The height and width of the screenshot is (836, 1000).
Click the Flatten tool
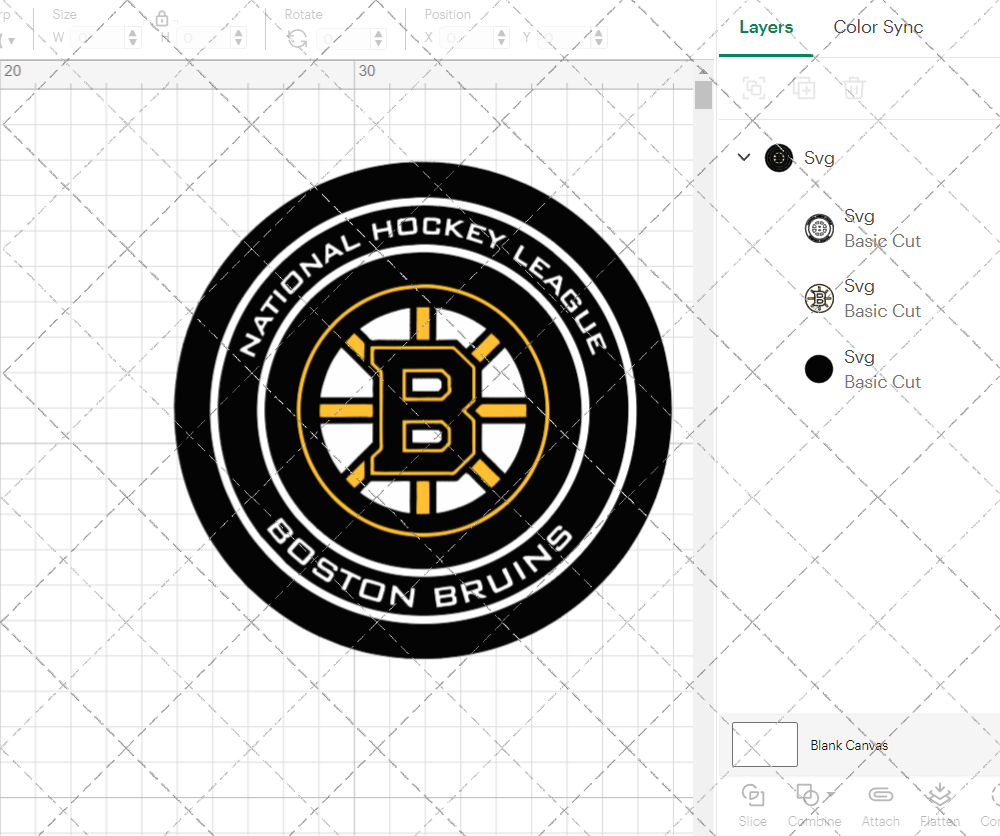pos(939,806)
